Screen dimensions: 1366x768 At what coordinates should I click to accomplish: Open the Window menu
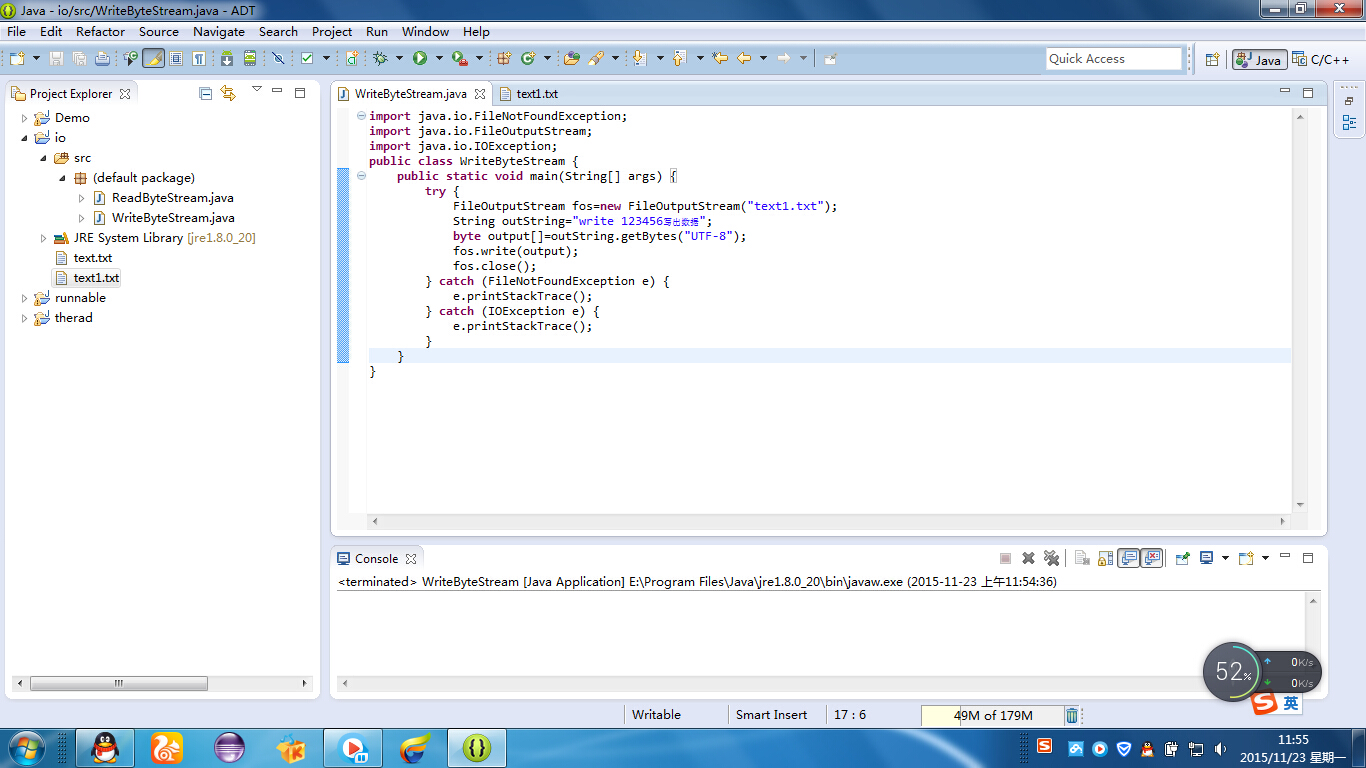pyautogui.click(x=426, y=31)
